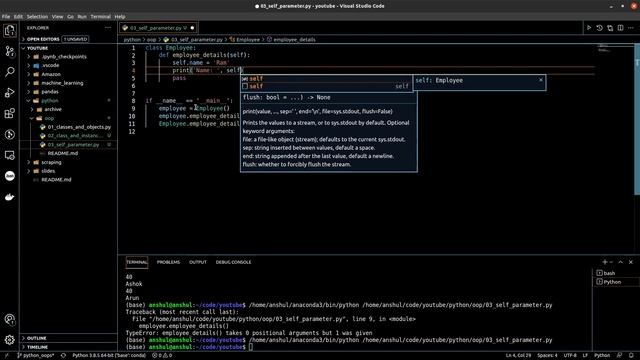The image size is (640, 360).
Task: Open the Accounts menu icon
Action: pyautogui.click(x=10, y=320)
